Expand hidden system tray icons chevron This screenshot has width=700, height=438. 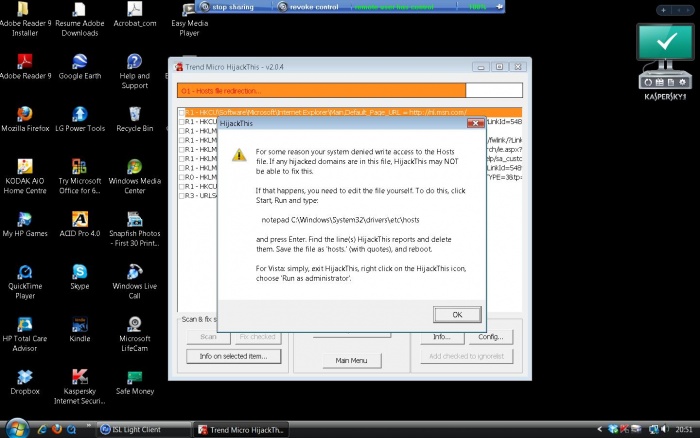[x=599, y=429]
